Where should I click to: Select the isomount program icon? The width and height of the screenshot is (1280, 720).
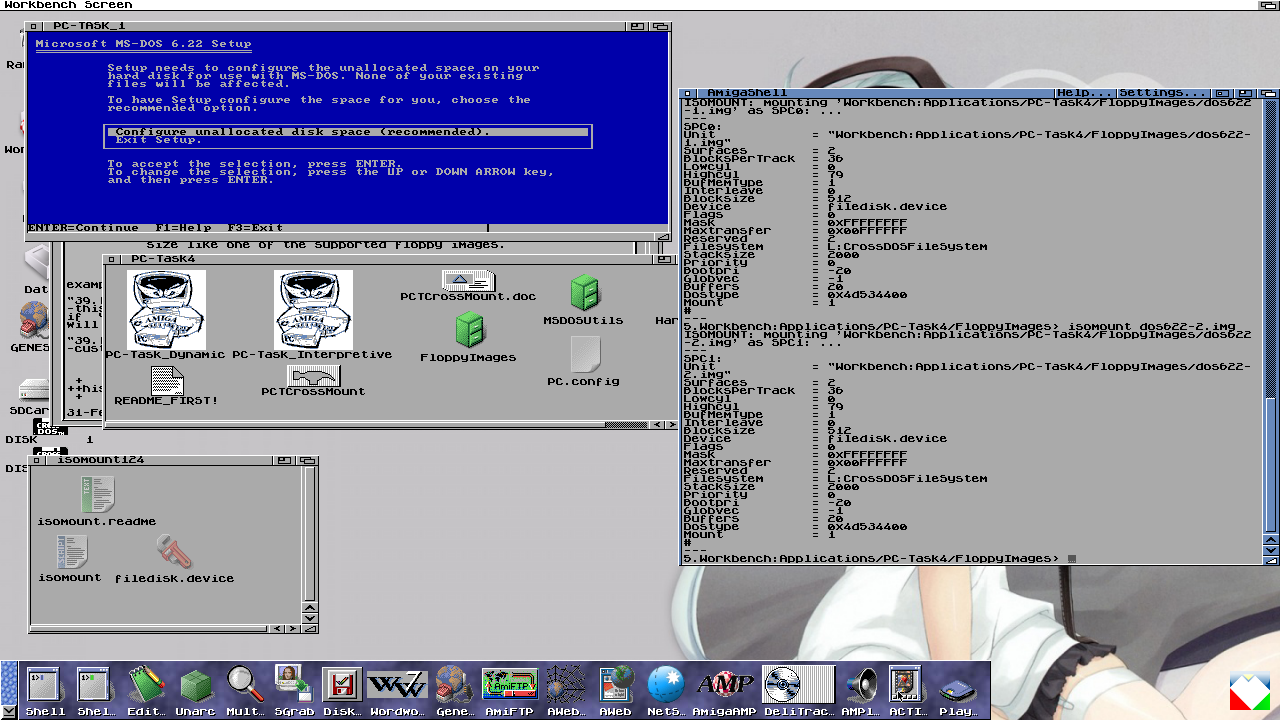70,552
